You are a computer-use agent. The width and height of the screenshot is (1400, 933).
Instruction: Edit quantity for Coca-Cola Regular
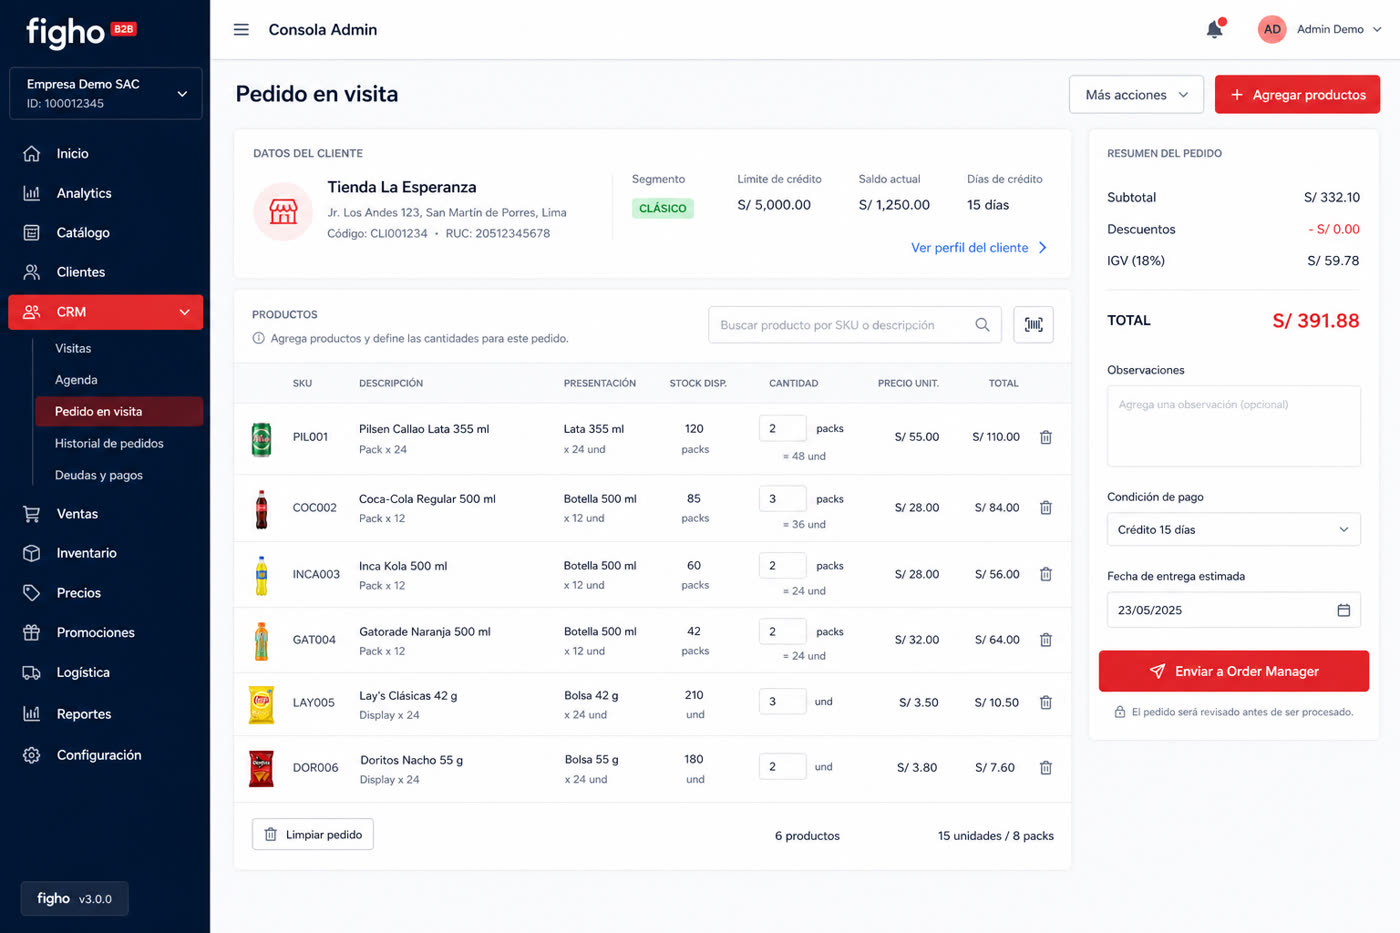pos(782,499)
